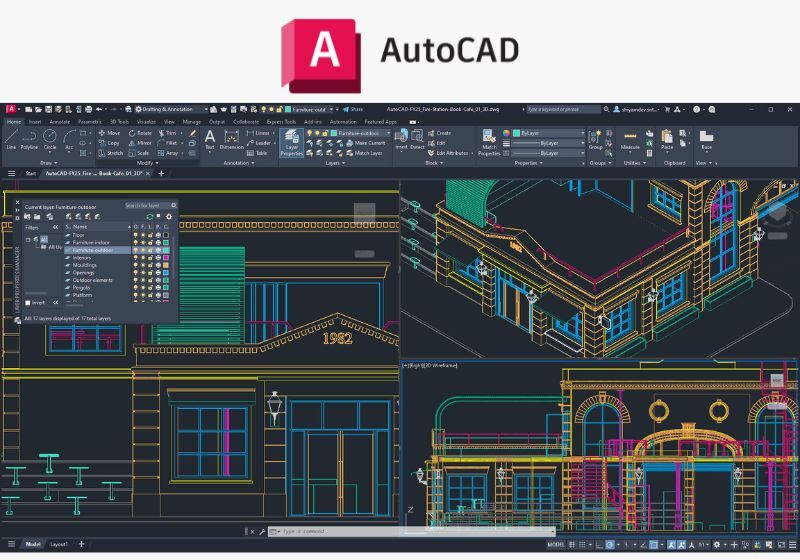Viewport: 800px width, 560px height.
Task: Click the MODEL status bar button
Action: point(556,545)
